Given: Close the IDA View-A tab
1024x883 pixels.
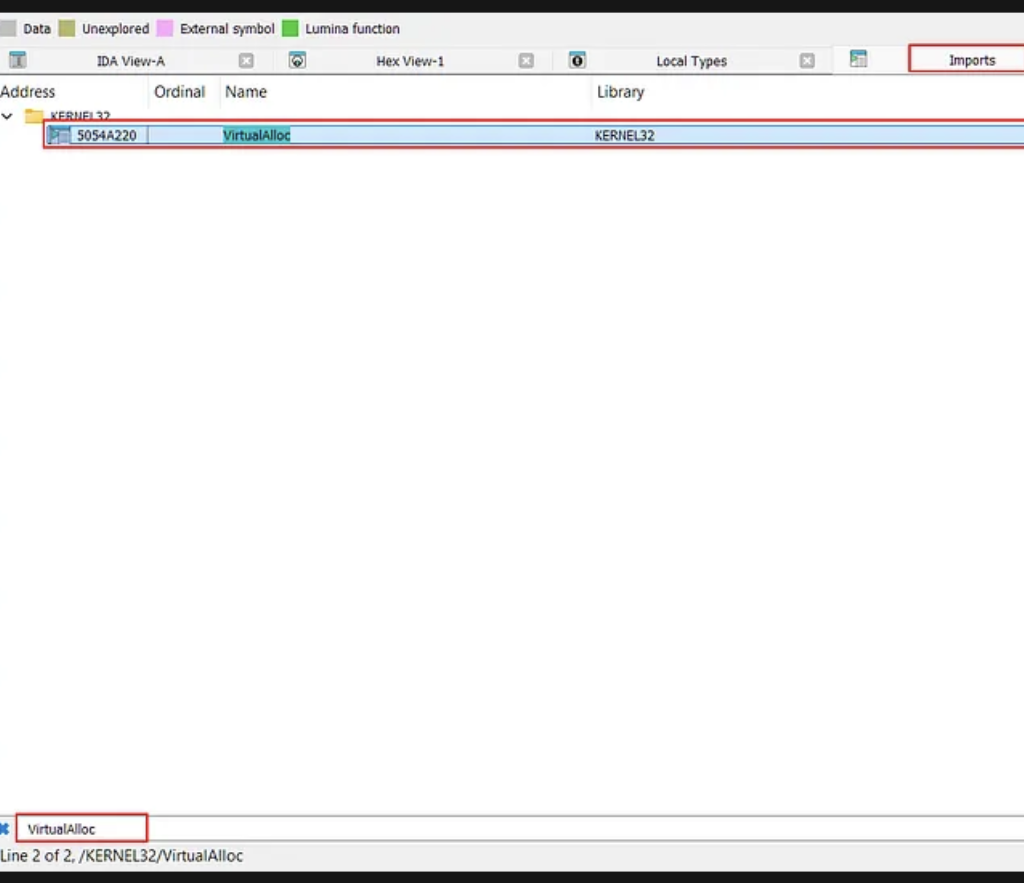Looking at the screenshot, I should (246, 61).
